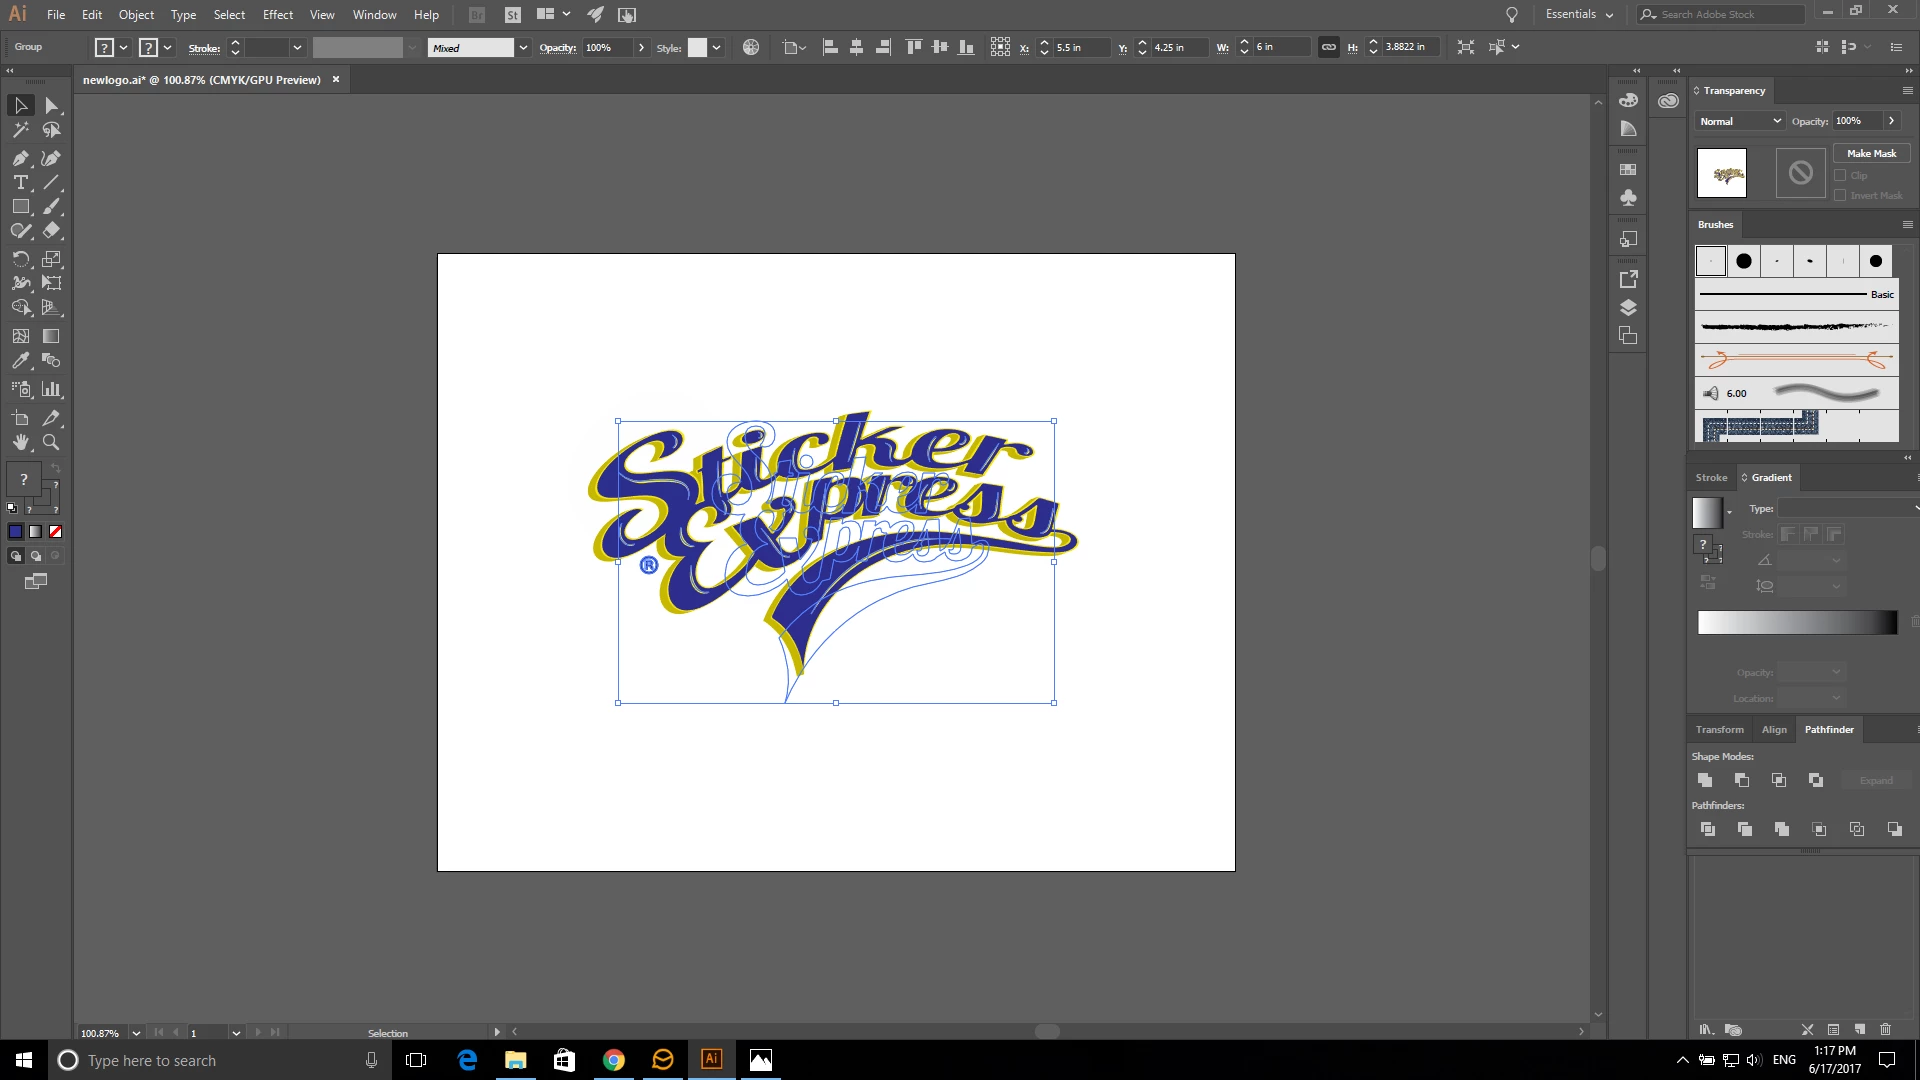This screenshot has width=1920, height=1080.
Task: Select the Hand tool
Action: [x=20, y=442]
